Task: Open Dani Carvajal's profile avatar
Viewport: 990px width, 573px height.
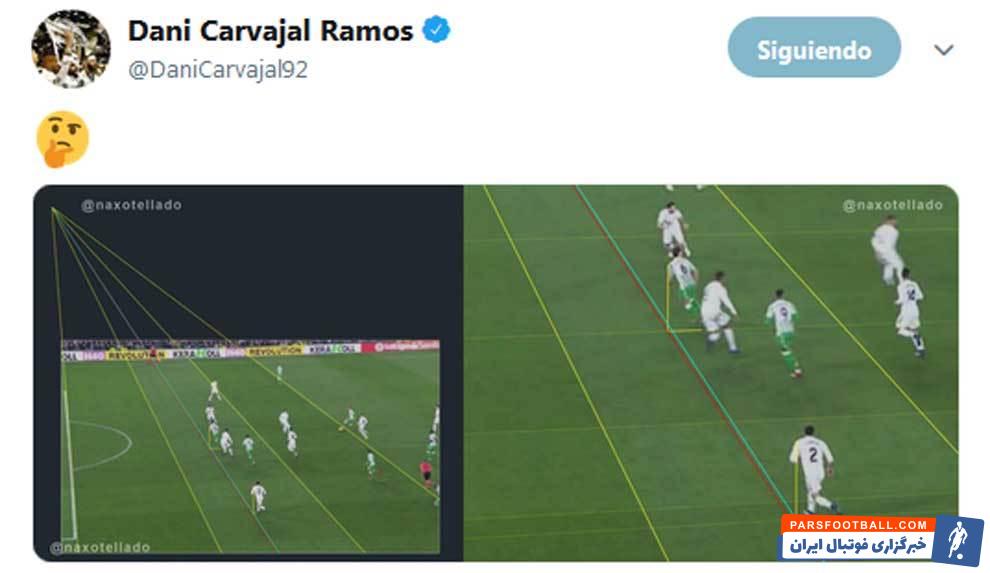Action: point(71,49)
